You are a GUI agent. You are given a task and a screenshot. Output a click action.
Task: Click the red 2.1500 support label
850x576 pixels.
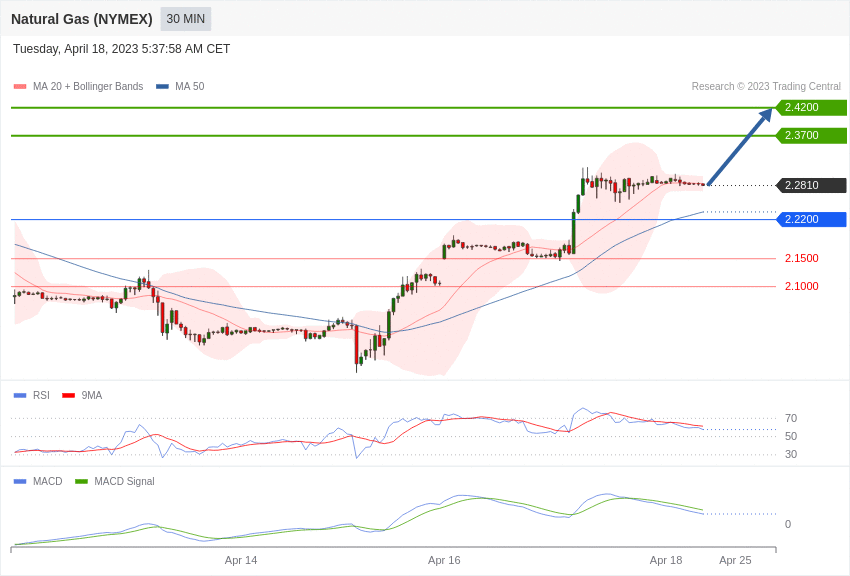point(801,258)
